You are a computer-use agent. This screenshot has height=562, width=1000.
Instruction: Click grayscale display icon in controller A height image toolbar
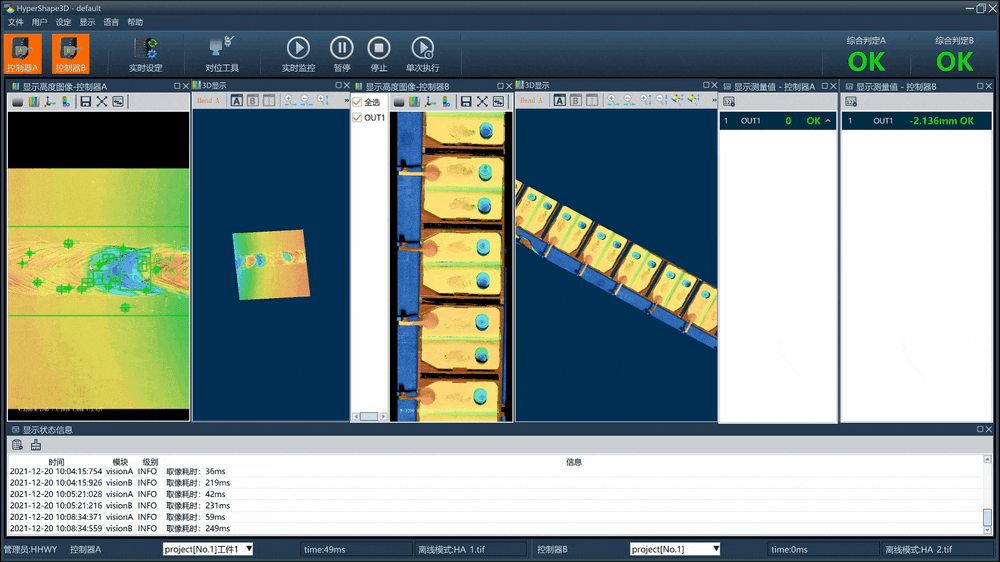18,101
